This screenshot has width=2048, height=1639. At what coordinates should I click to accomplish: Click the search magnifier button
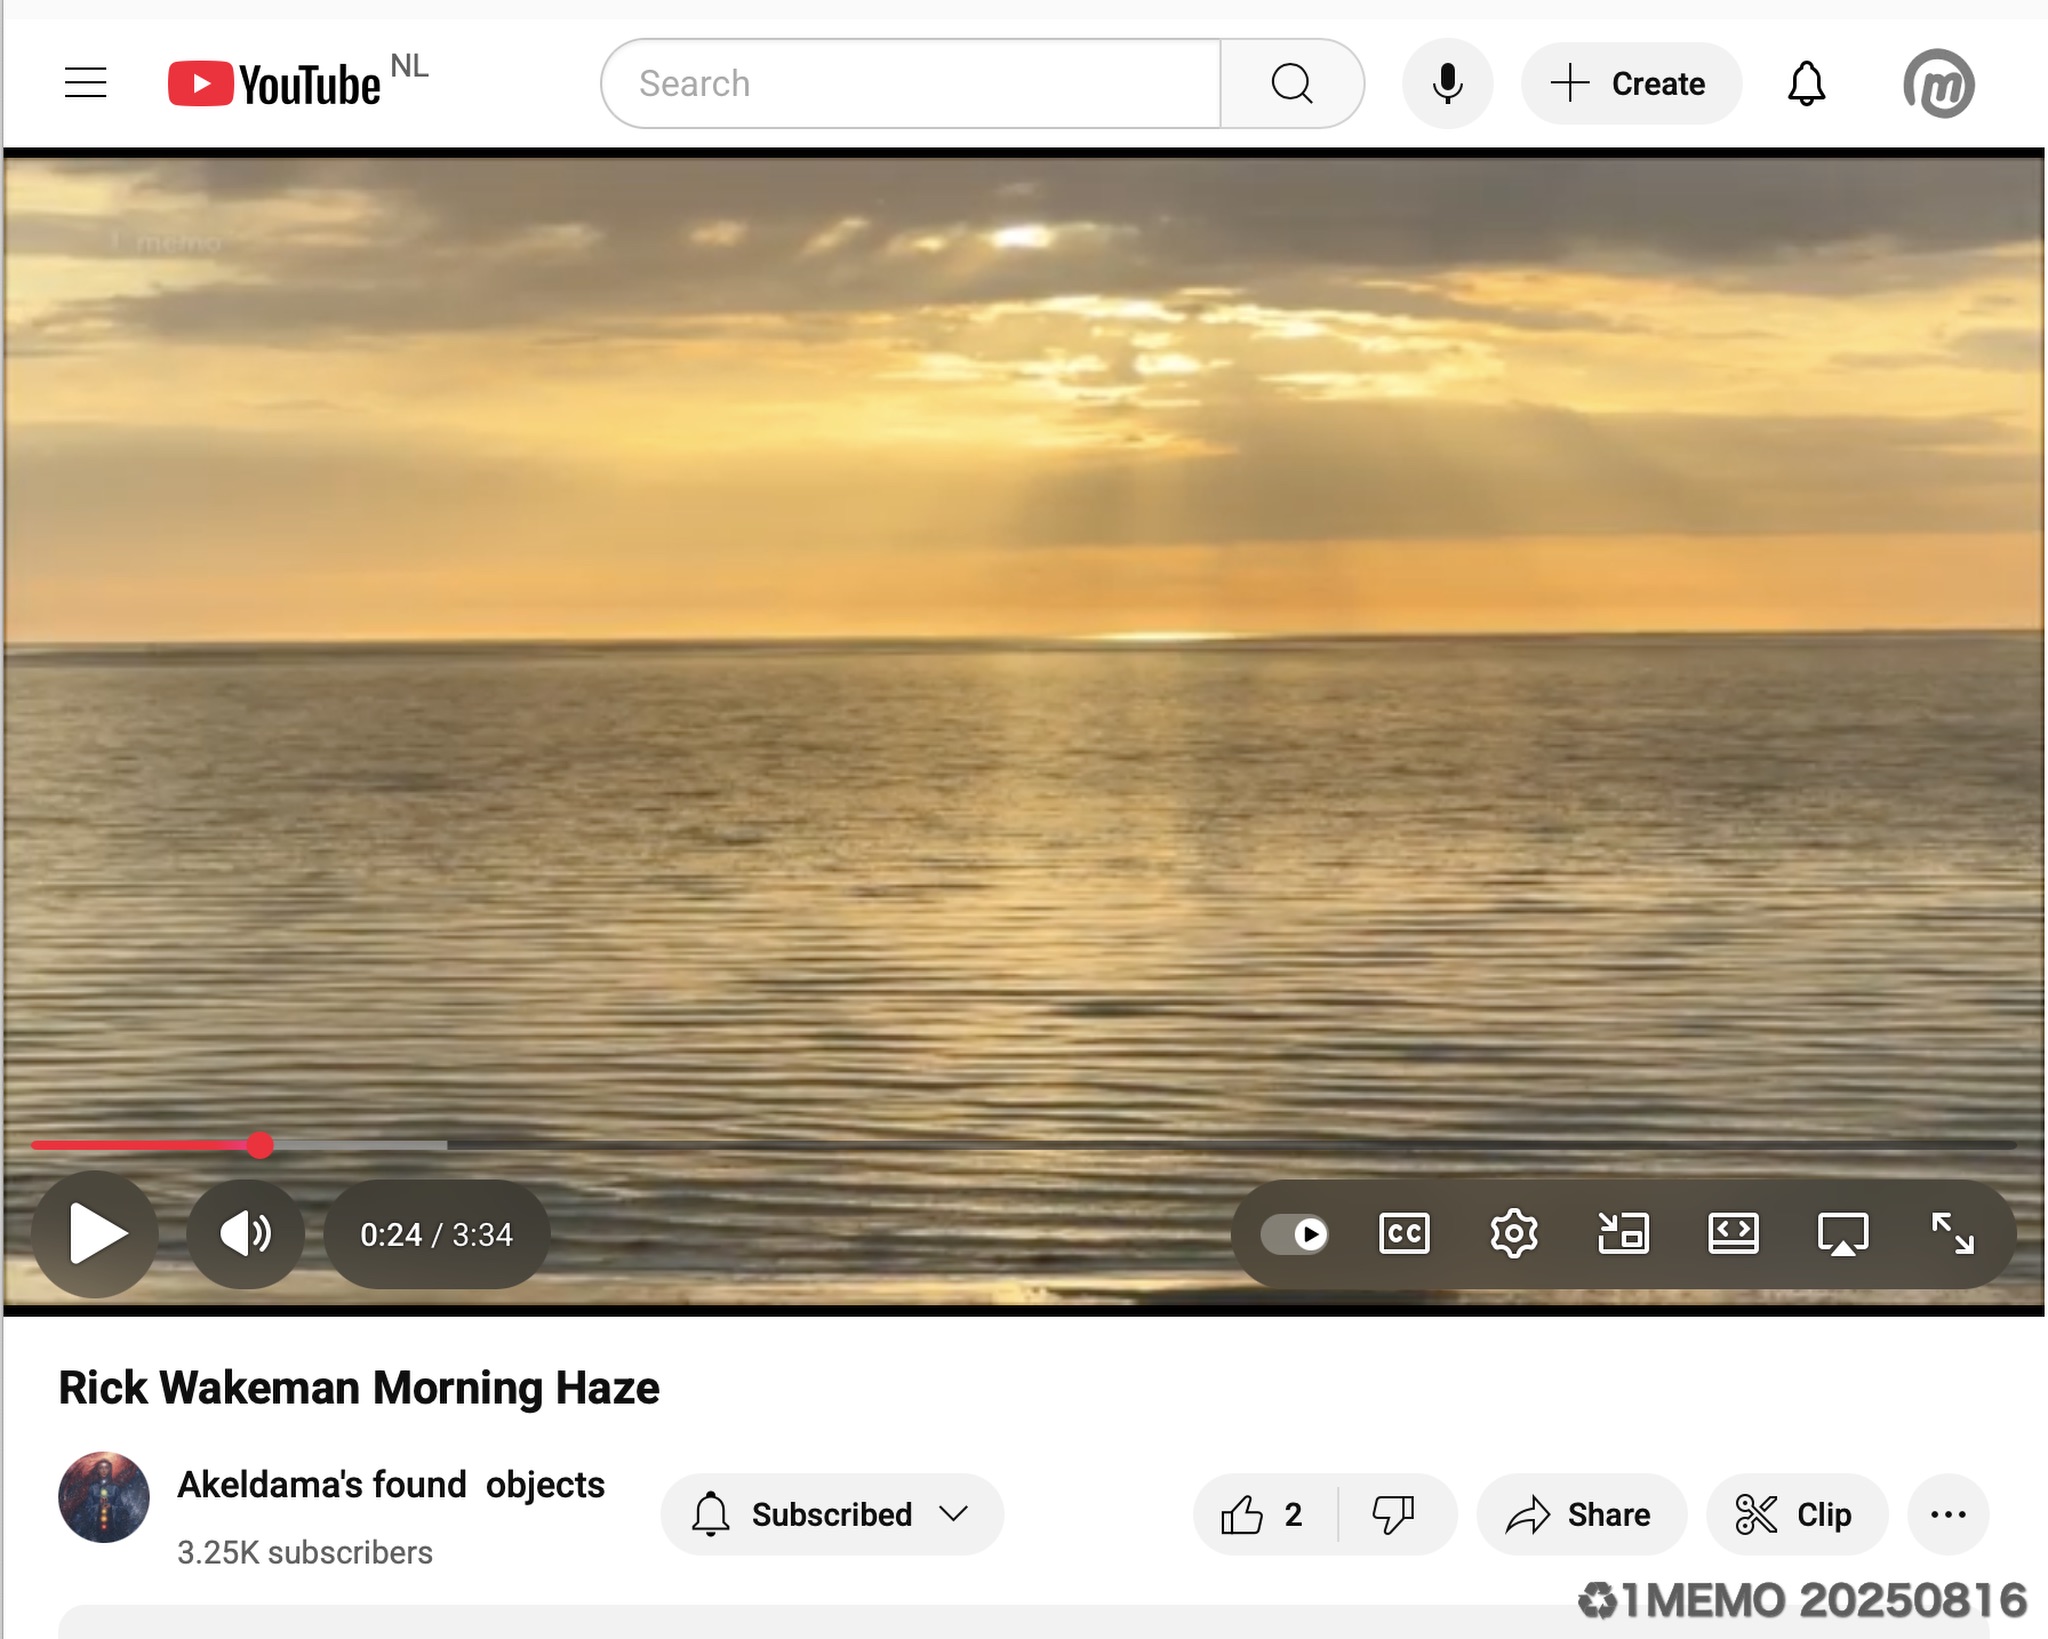coord(1291,84)
